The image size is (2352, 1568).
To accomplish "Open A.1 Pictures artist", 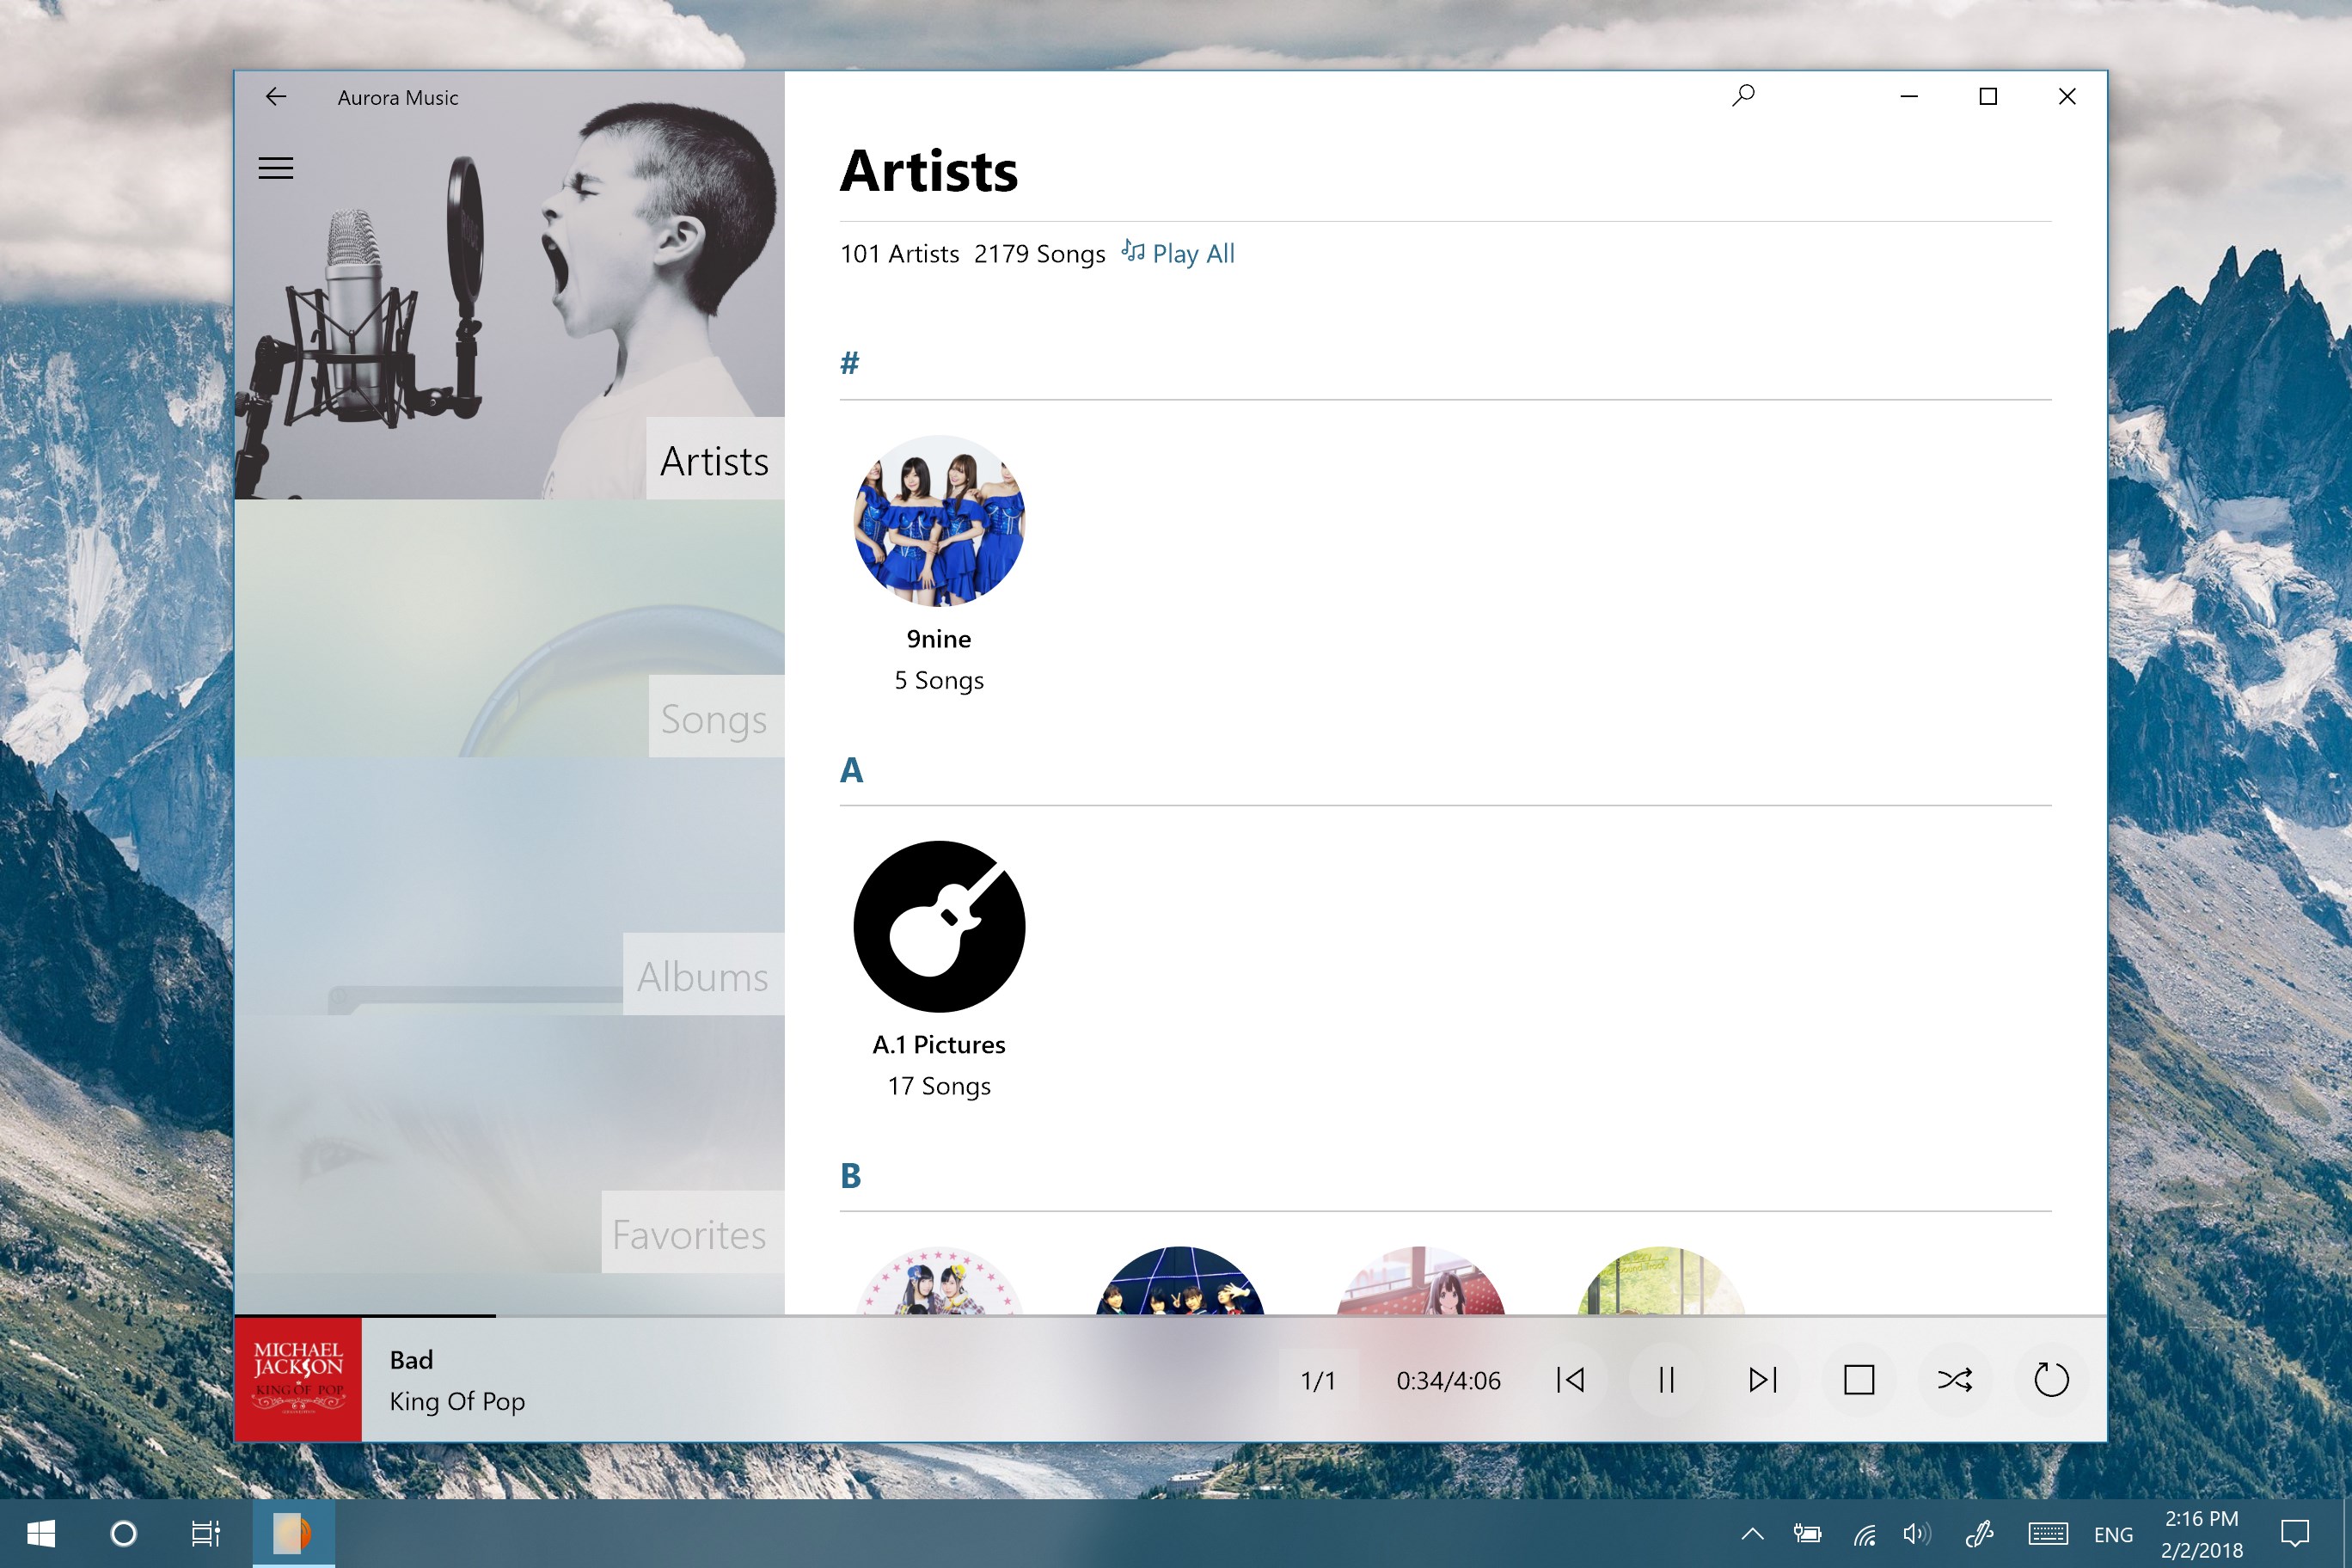I will (939, 927).
